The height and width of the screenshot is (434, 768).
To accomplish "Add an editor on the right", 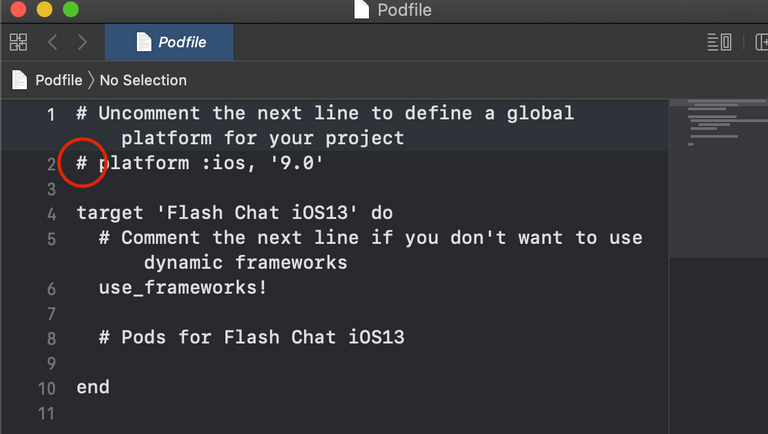I will 762,42.
